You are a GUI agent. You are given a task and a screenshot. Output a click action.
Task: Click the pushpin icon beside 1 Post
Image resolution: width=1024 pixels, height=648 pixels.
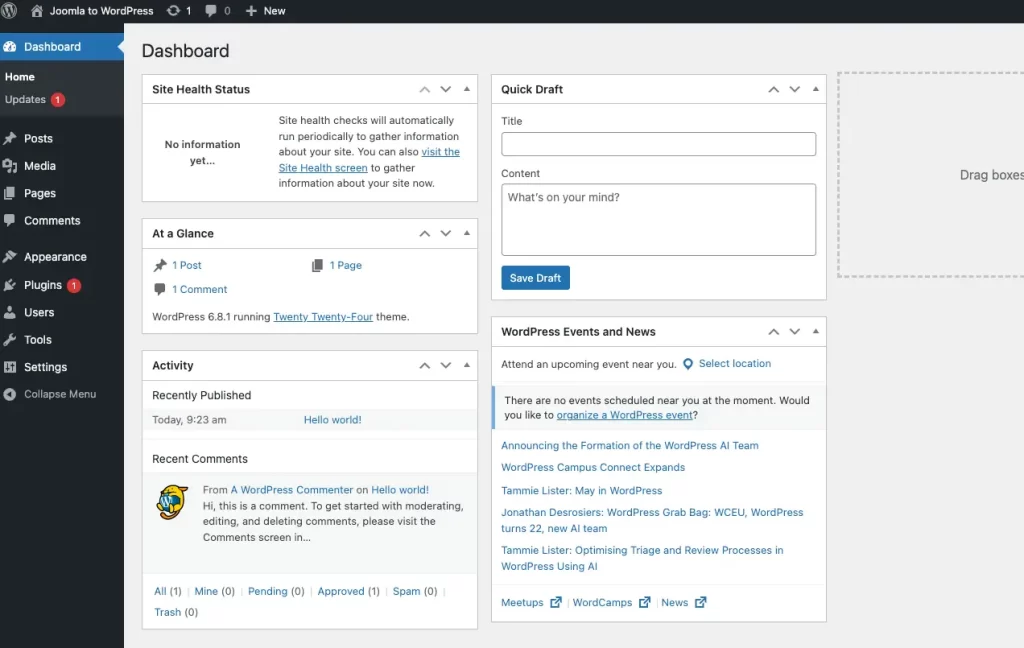point(160,265)
